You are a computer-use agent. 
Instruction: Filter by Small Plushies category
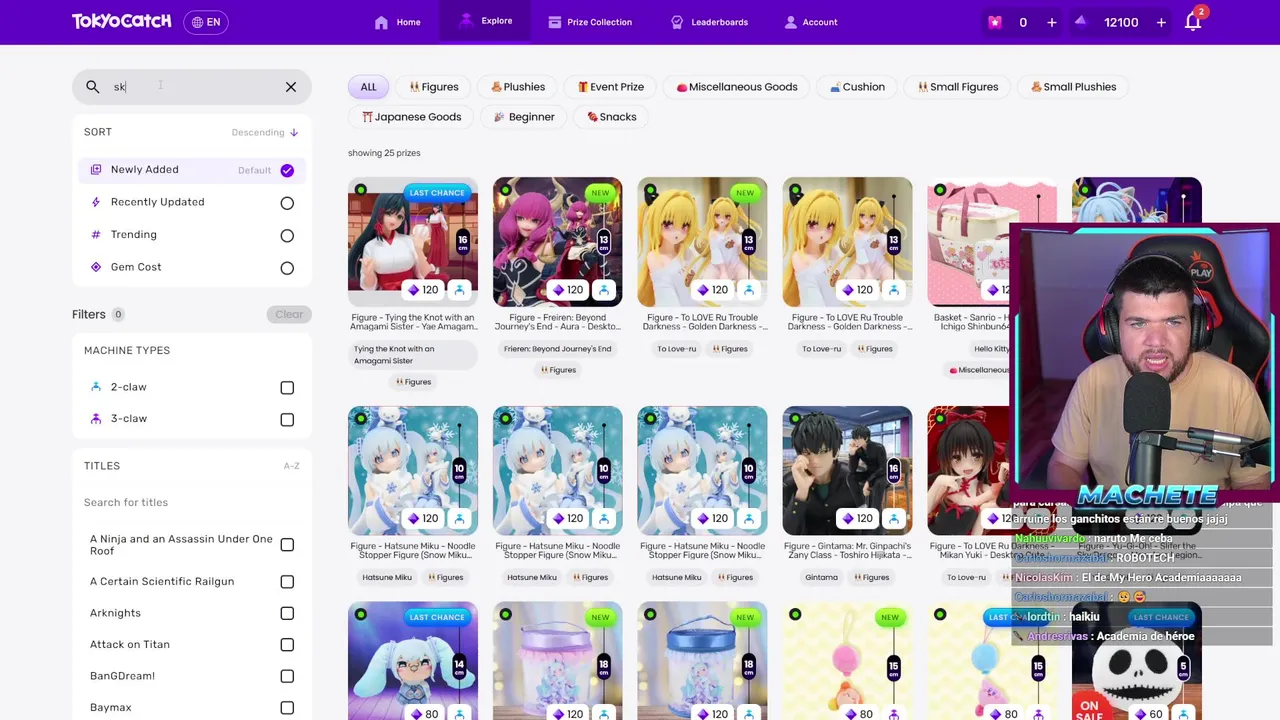pos(1073,87)
